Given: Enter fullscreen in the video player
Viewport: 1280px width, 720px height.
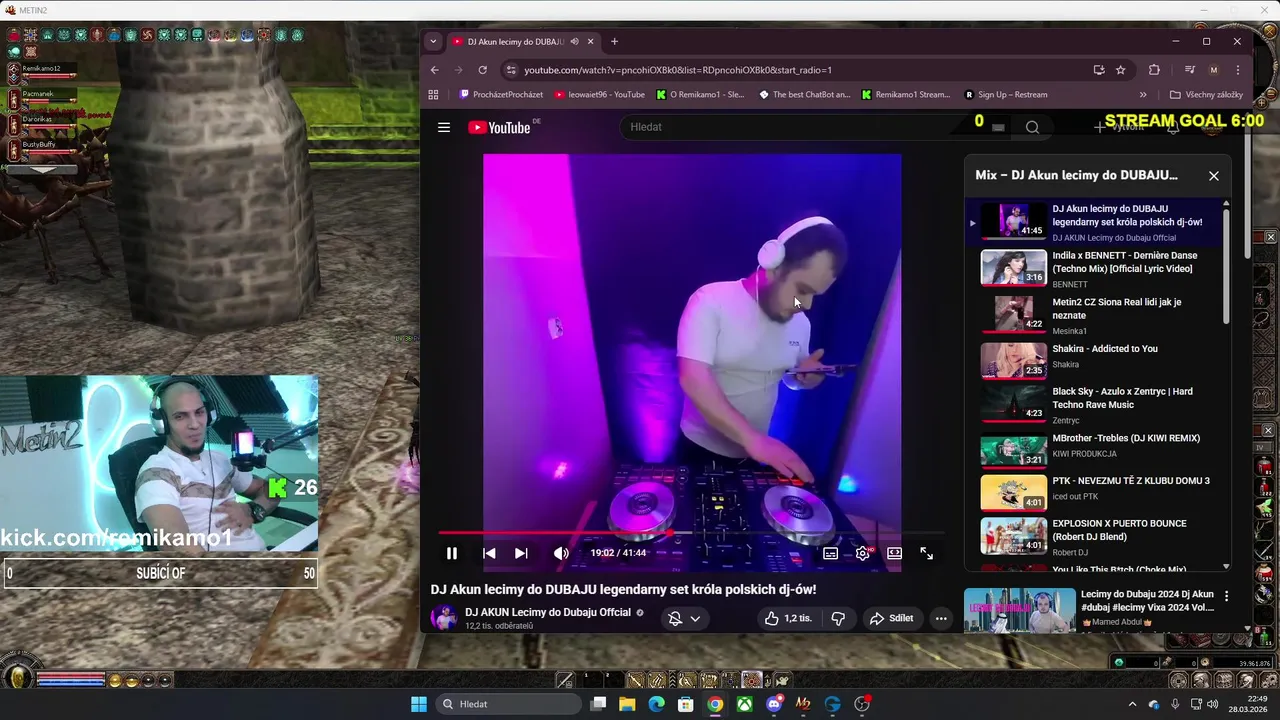Looking at the screenshot, I should coord(926,553).
